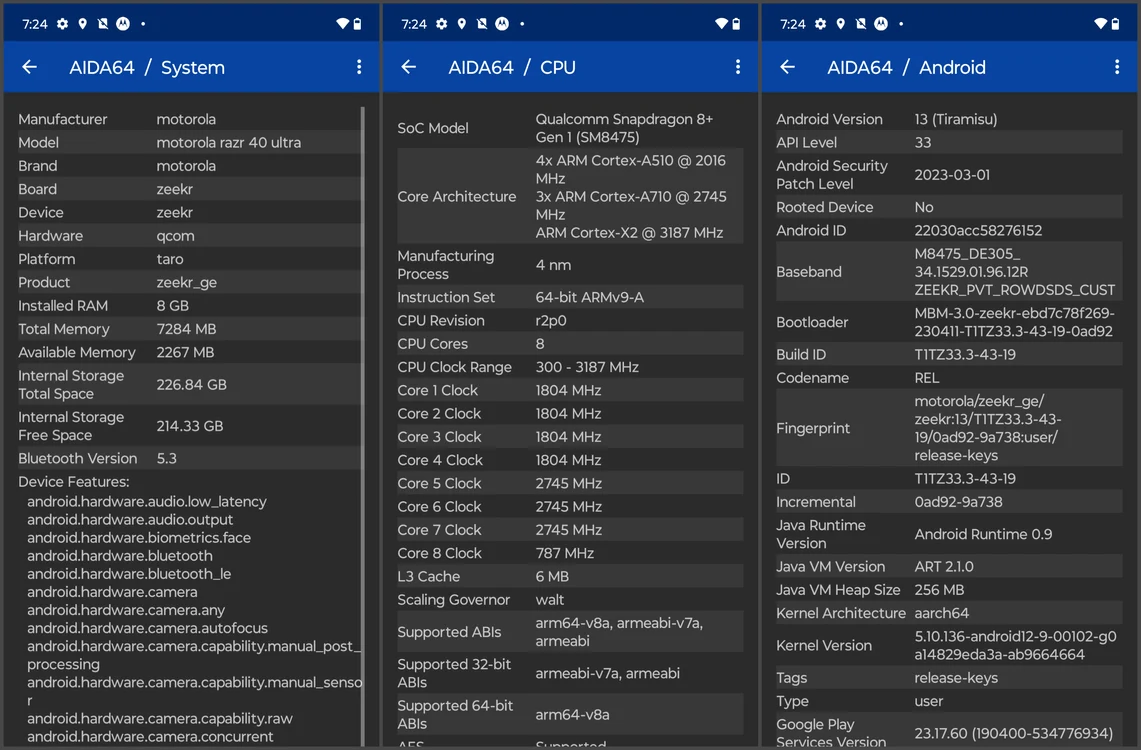This screenshot has height=750, width=1141.
Task: Go back from the AIDA64 CPU screen
Action: 409,68
